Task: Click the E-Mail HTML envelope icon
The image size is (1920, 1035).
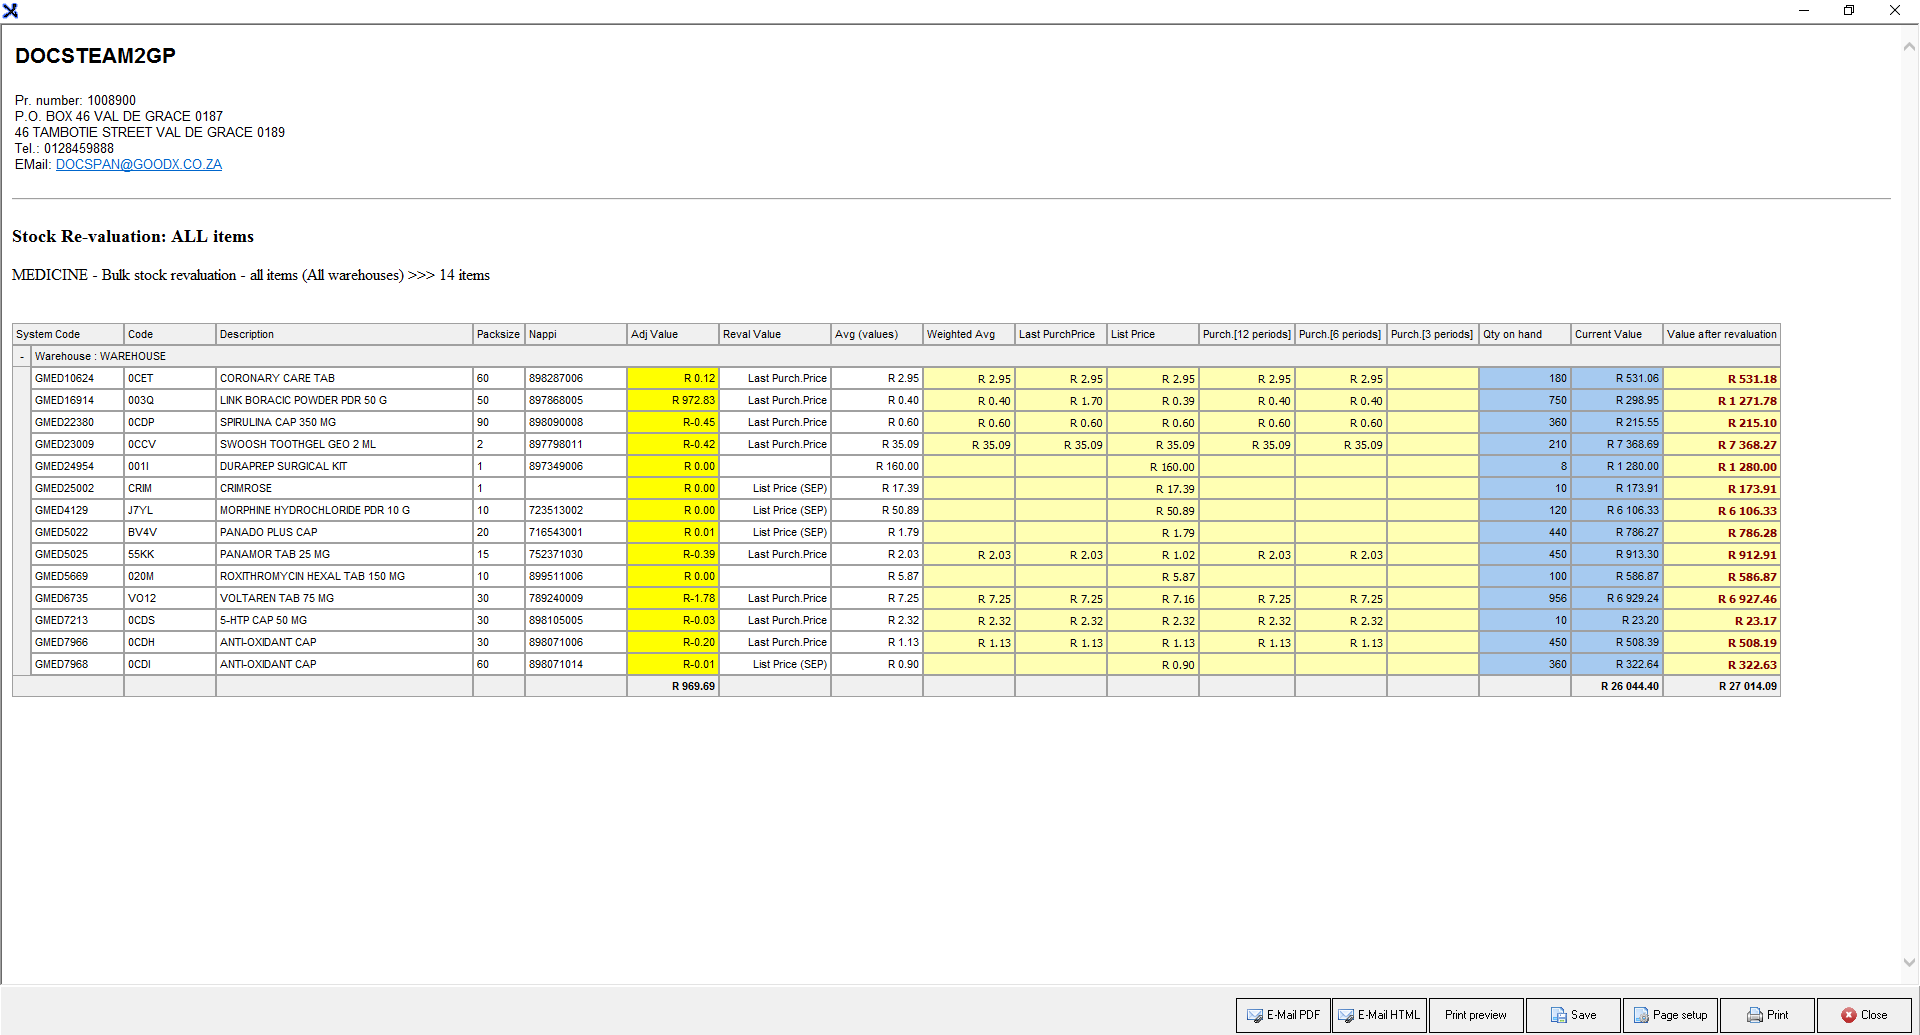Action: click(x=1346, y=1015)
